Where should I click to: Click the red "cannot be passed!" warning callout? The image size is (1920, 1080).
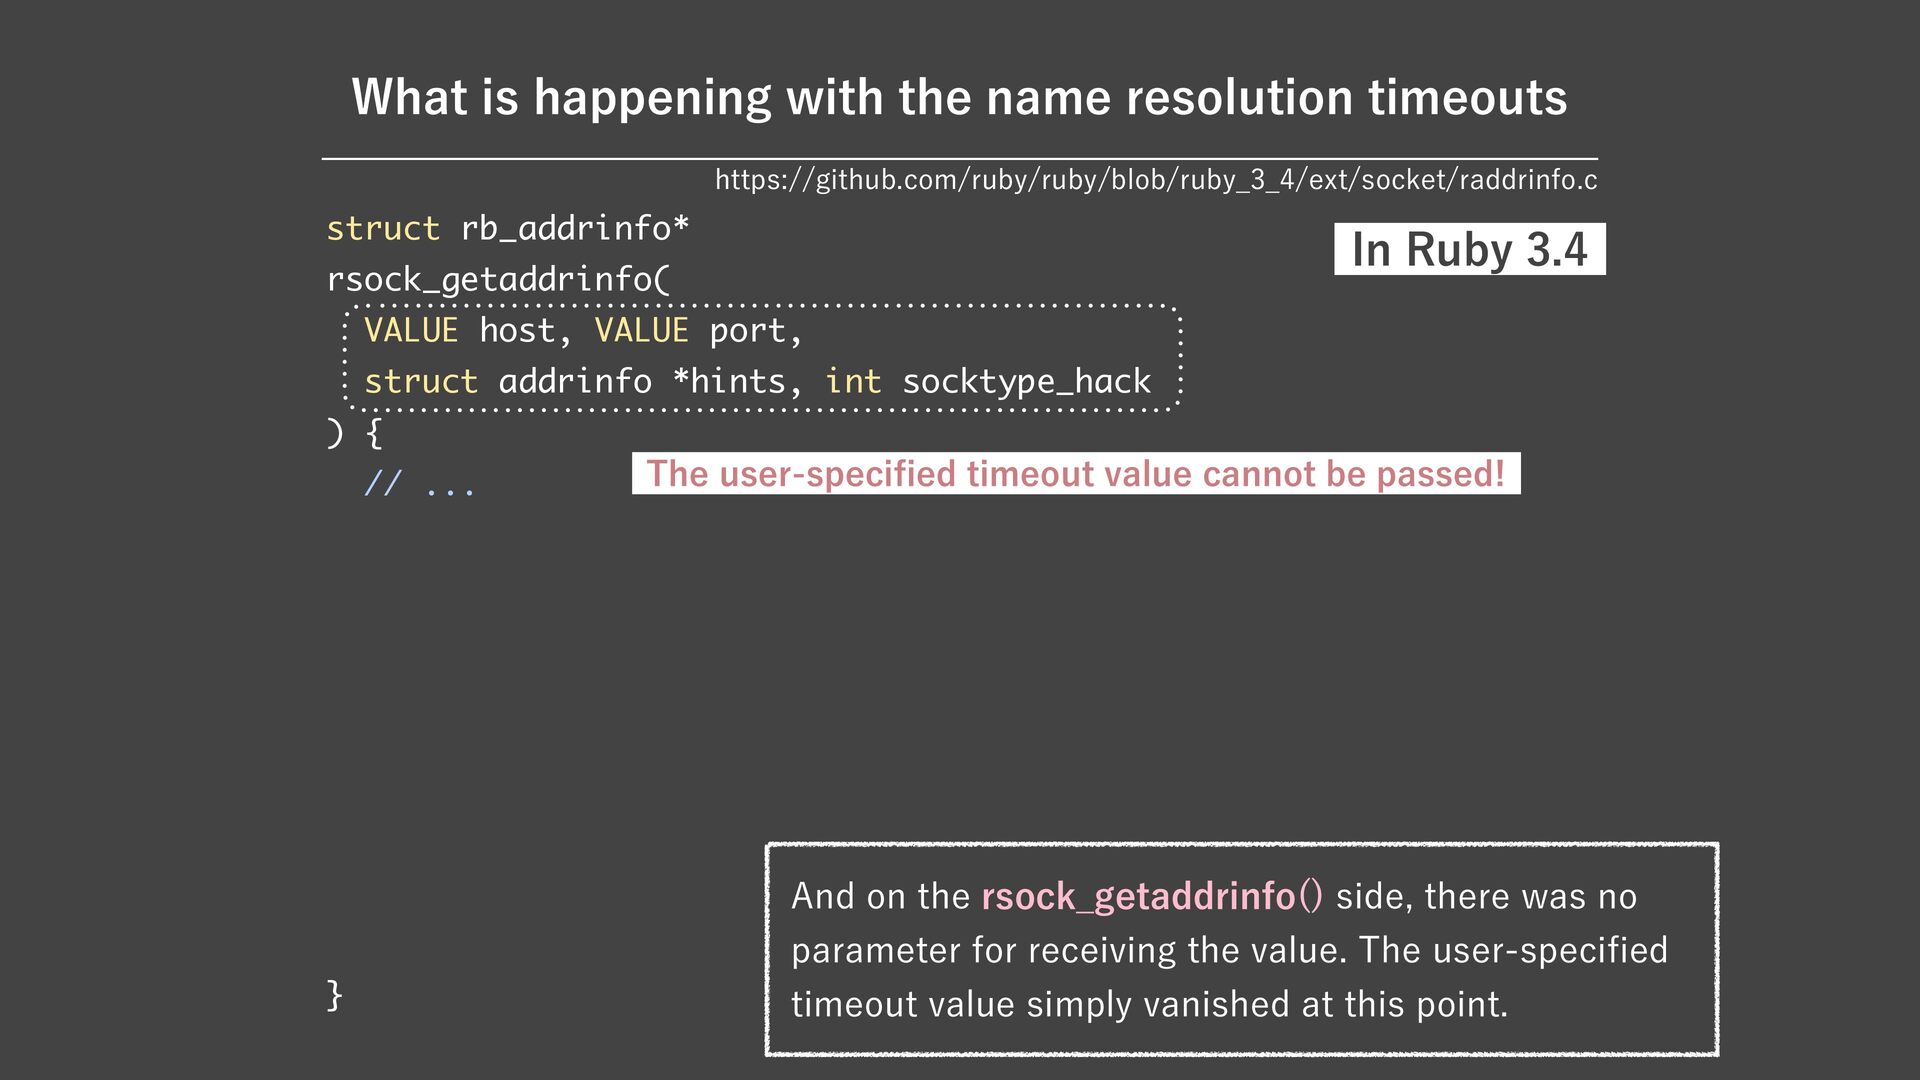(1075, 473)
